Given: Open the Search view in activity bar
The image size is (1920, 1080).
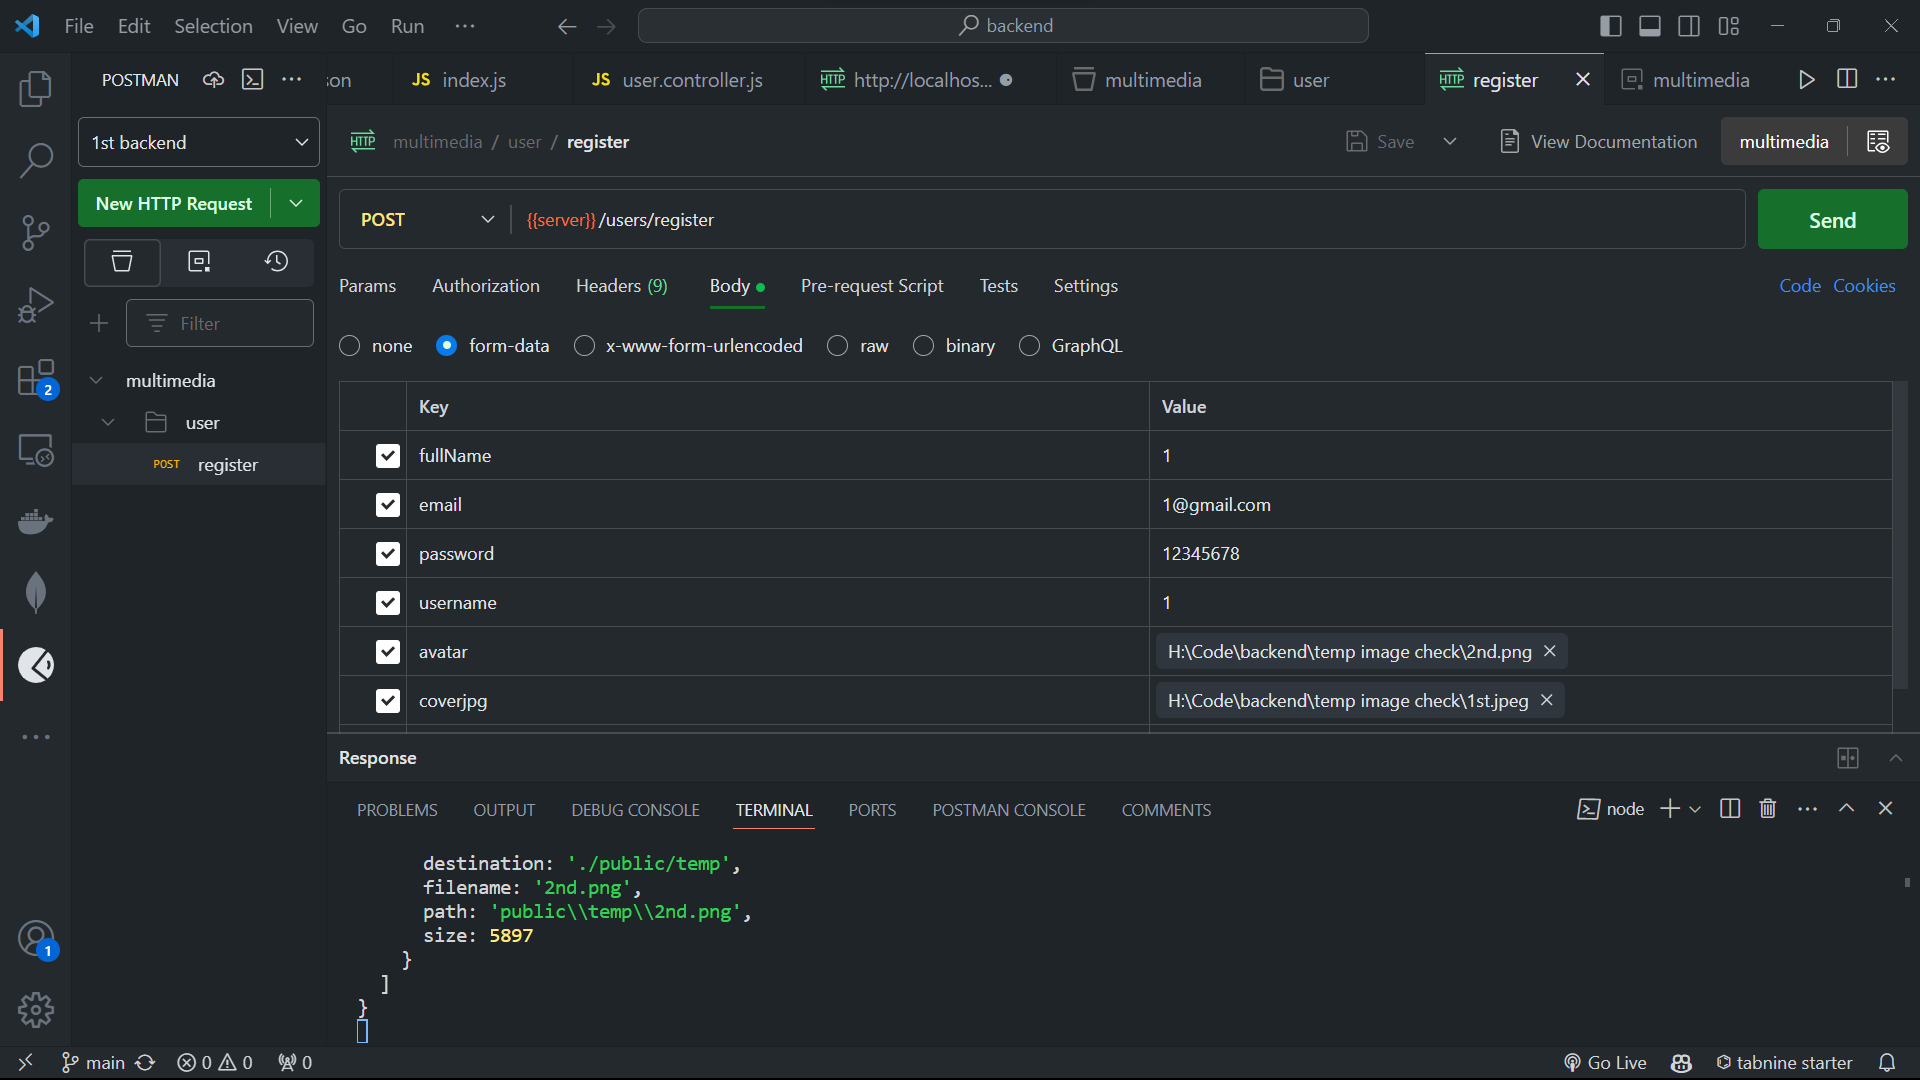Looking at the screenshot, I should [36, 160].
